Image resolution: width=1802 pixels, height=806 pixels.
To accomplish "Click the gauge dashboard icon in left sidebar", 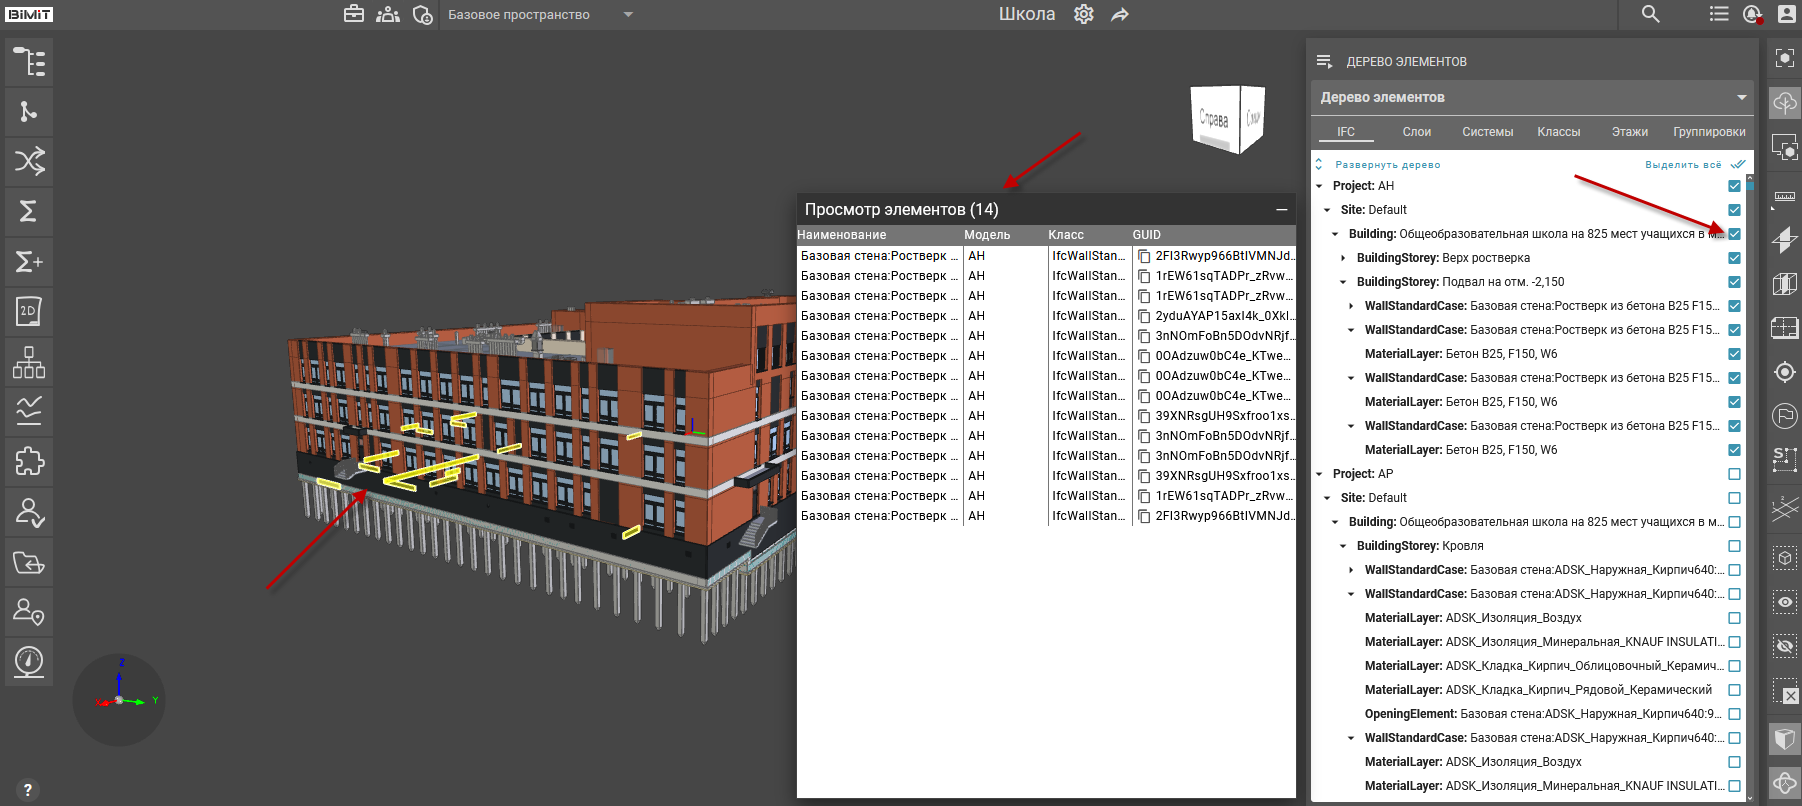I will coord(29,661).
